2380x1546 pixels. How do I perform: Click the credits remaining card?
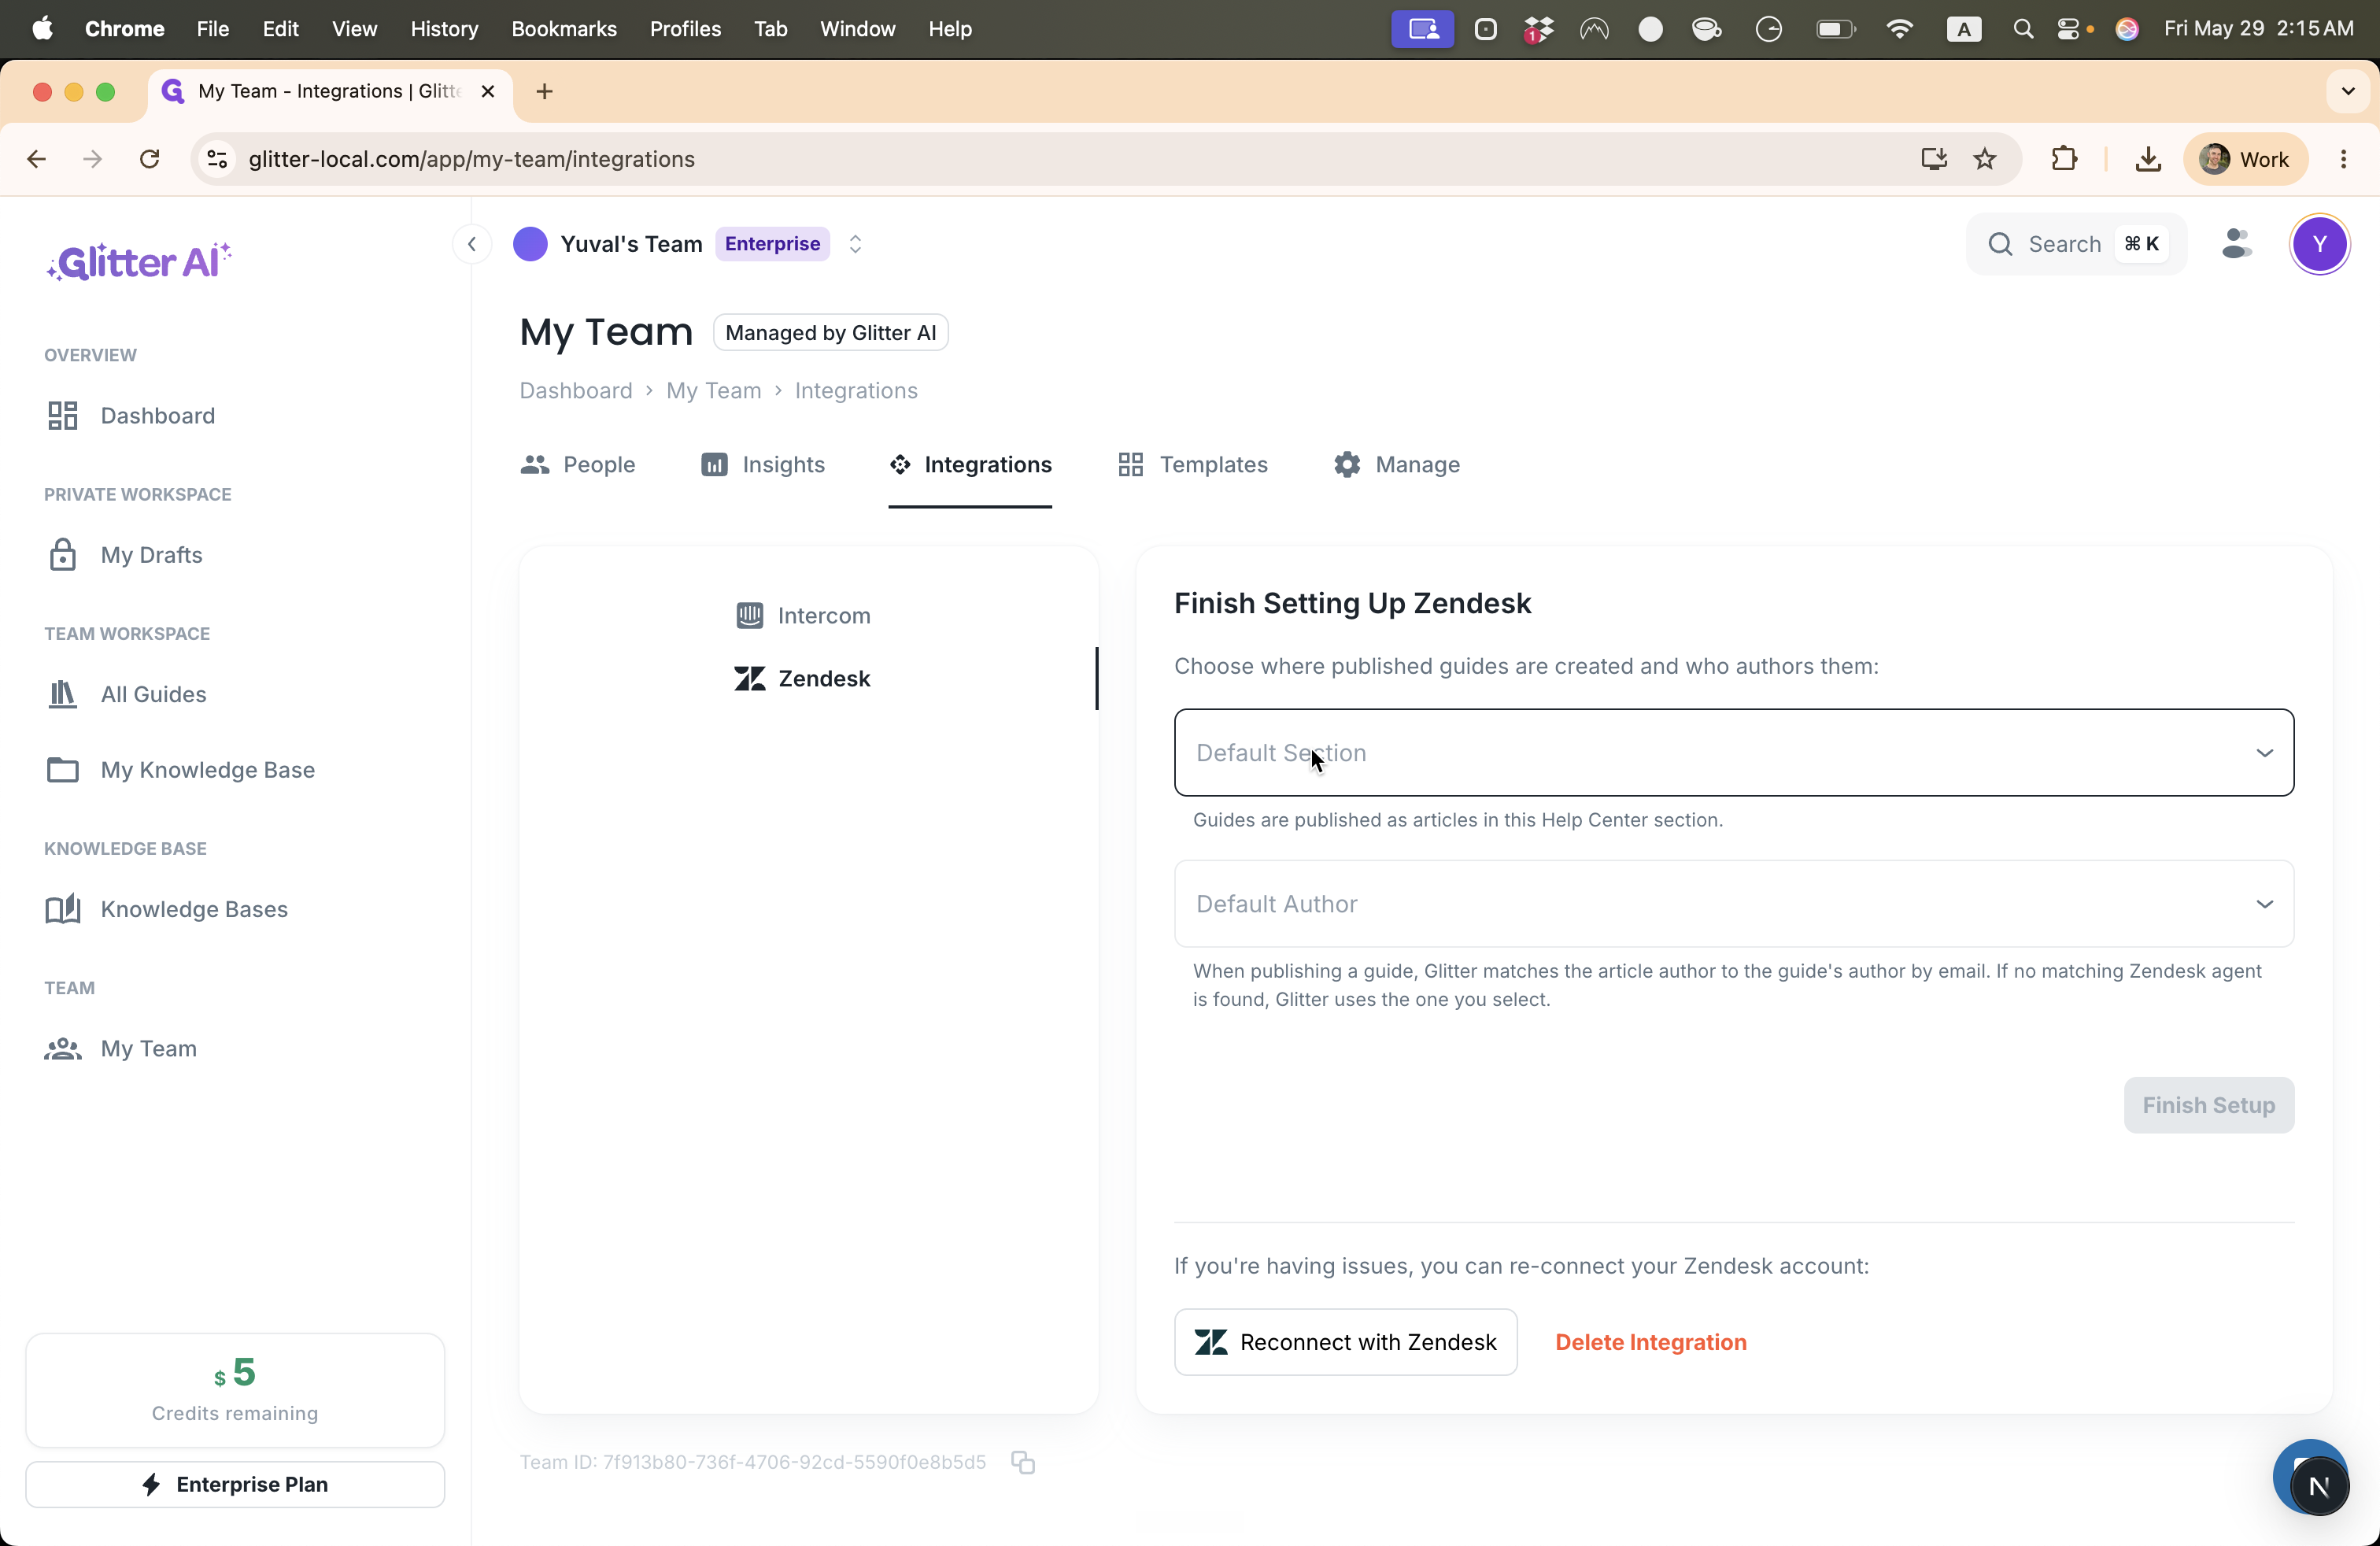[x=235, y=1389]
